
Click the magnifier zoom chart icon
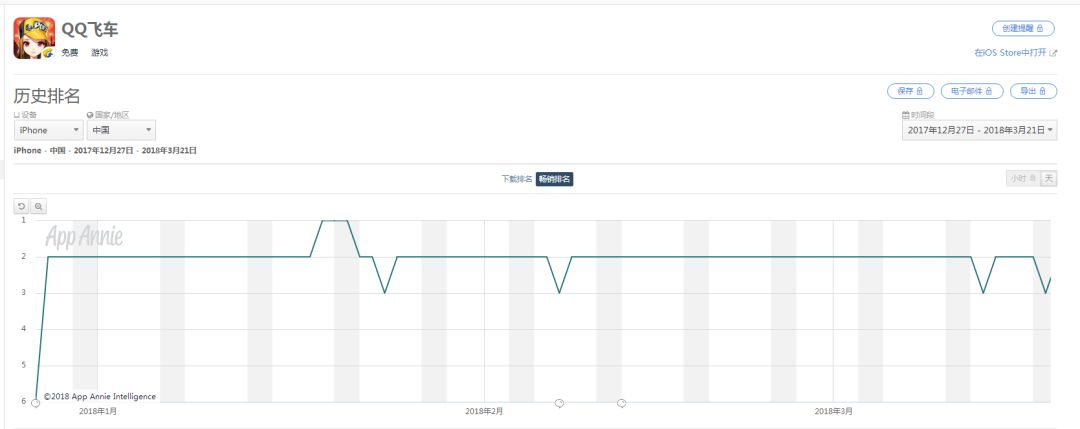point(39,206)
